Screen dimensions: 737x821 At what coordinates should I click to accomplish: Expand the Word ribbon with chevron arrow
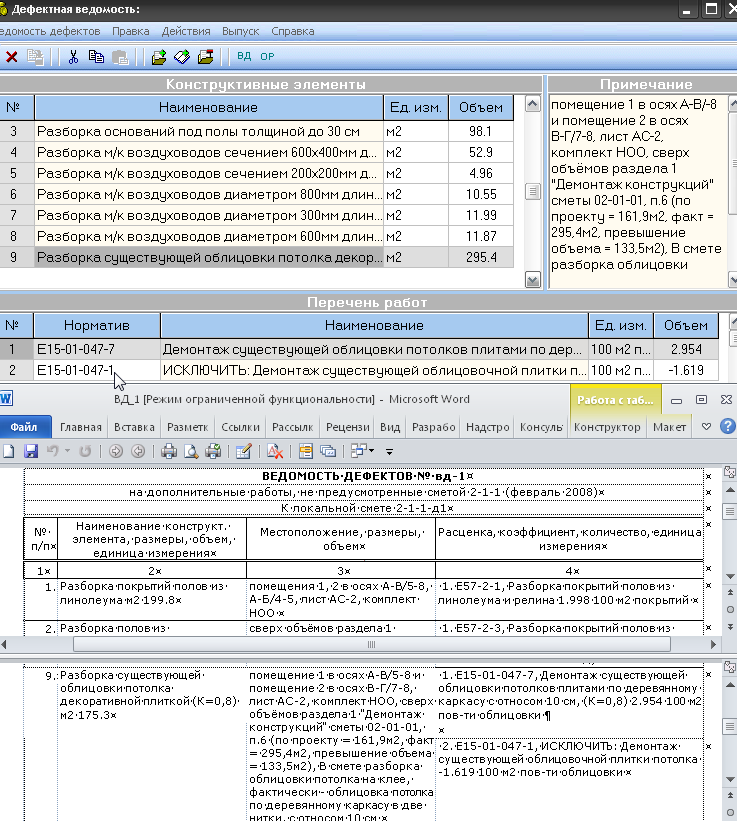(706, 427)
